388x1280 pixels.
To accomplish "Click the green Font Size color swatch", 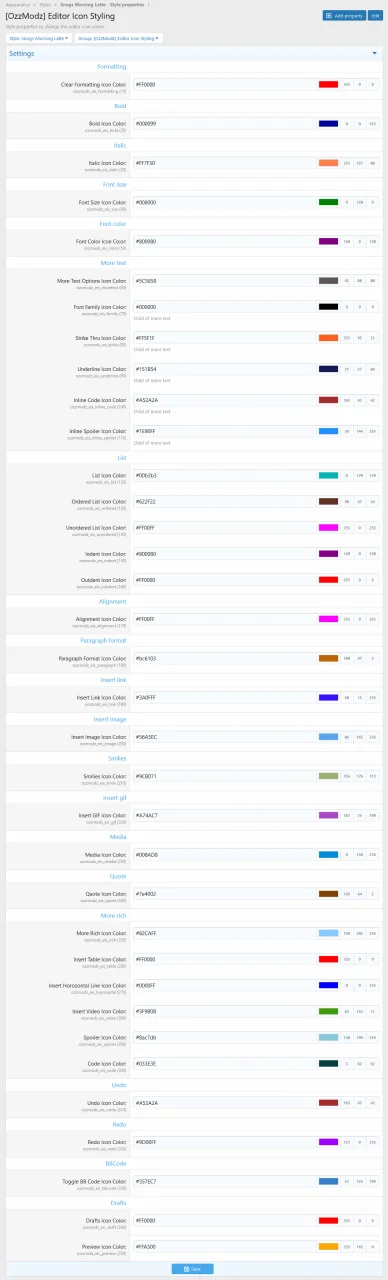I will coord(328,202).
